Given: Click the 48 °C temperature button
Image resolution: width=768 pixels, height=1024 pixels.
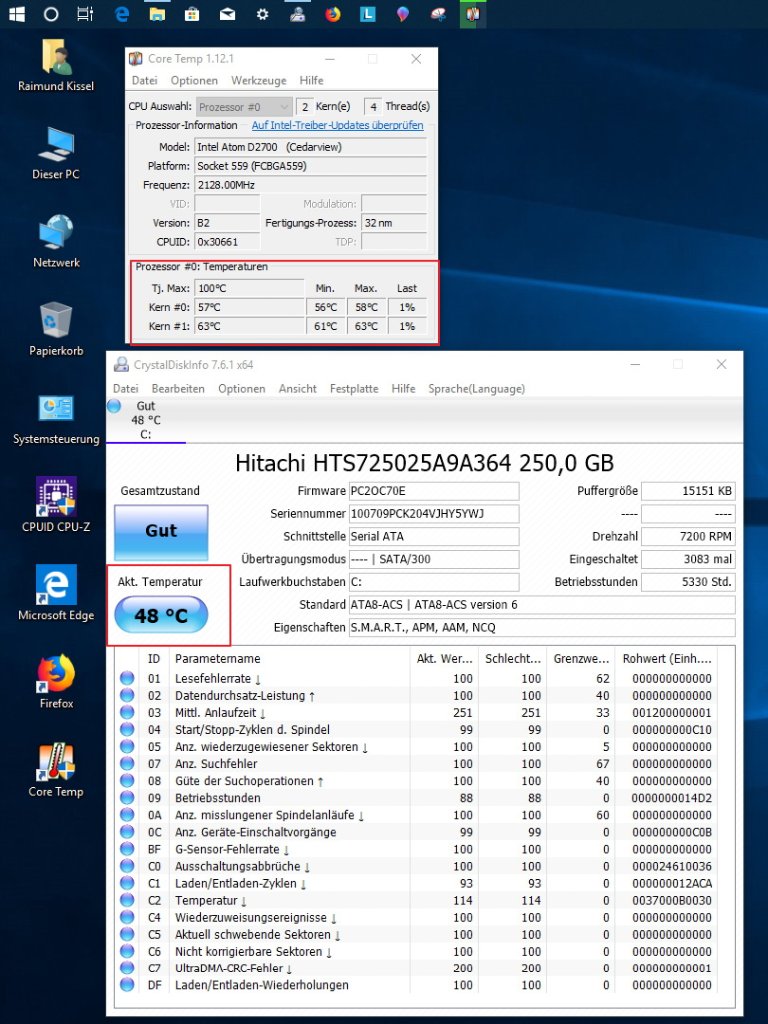Looking at the screenshot, I should click(x=161, y=615).
